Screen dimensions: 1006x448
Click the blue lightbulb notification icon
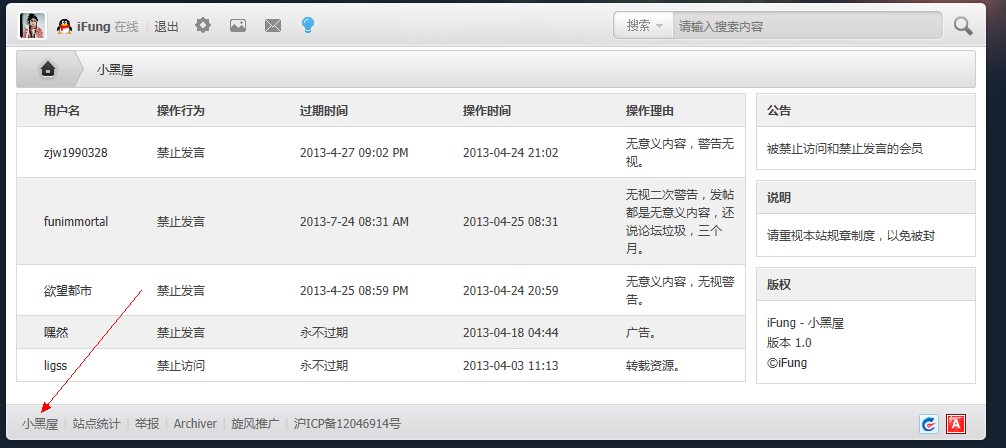[x=308, y=26]
